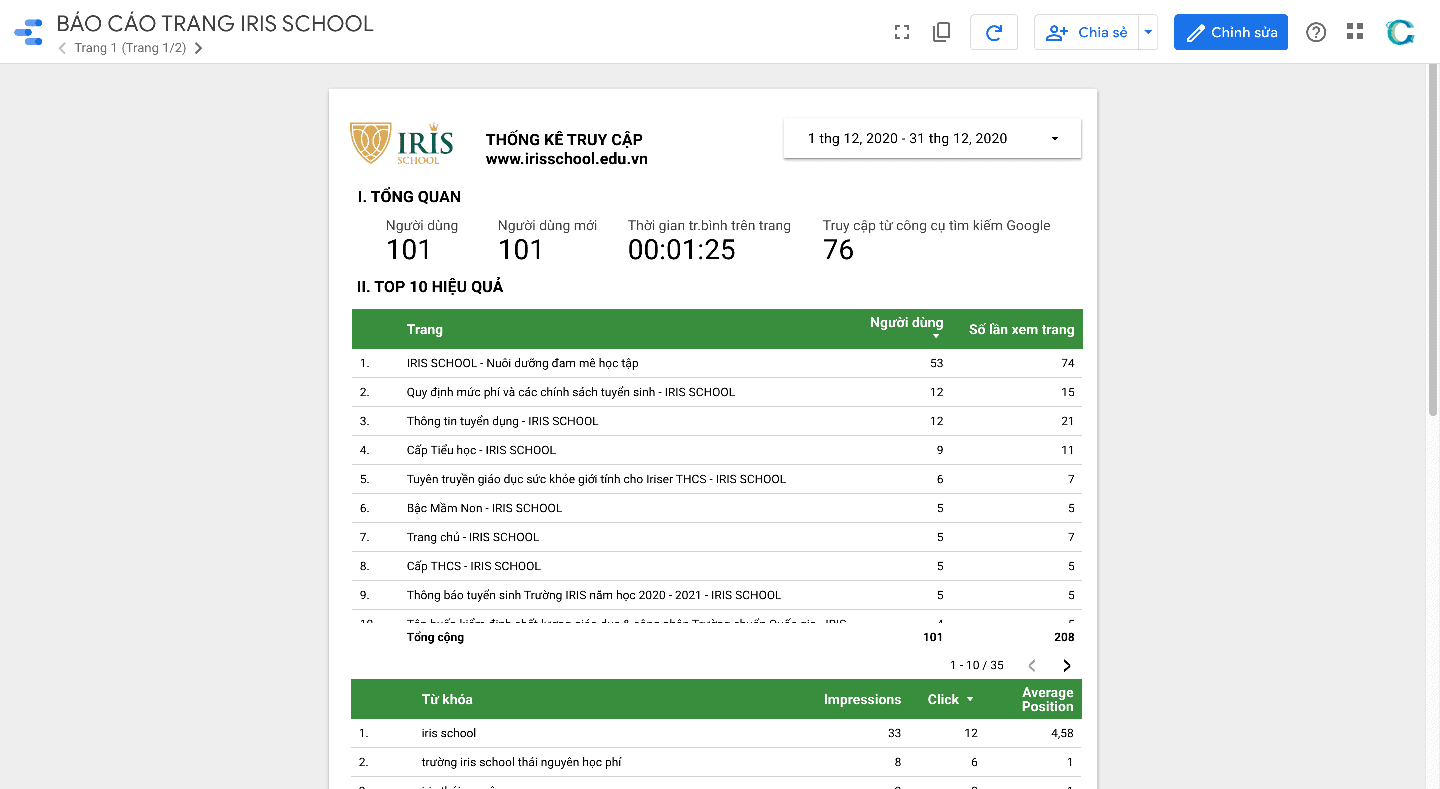Open Google apps grid
The height and width of the screenshot is (789, 1440).
[1355, 32]
